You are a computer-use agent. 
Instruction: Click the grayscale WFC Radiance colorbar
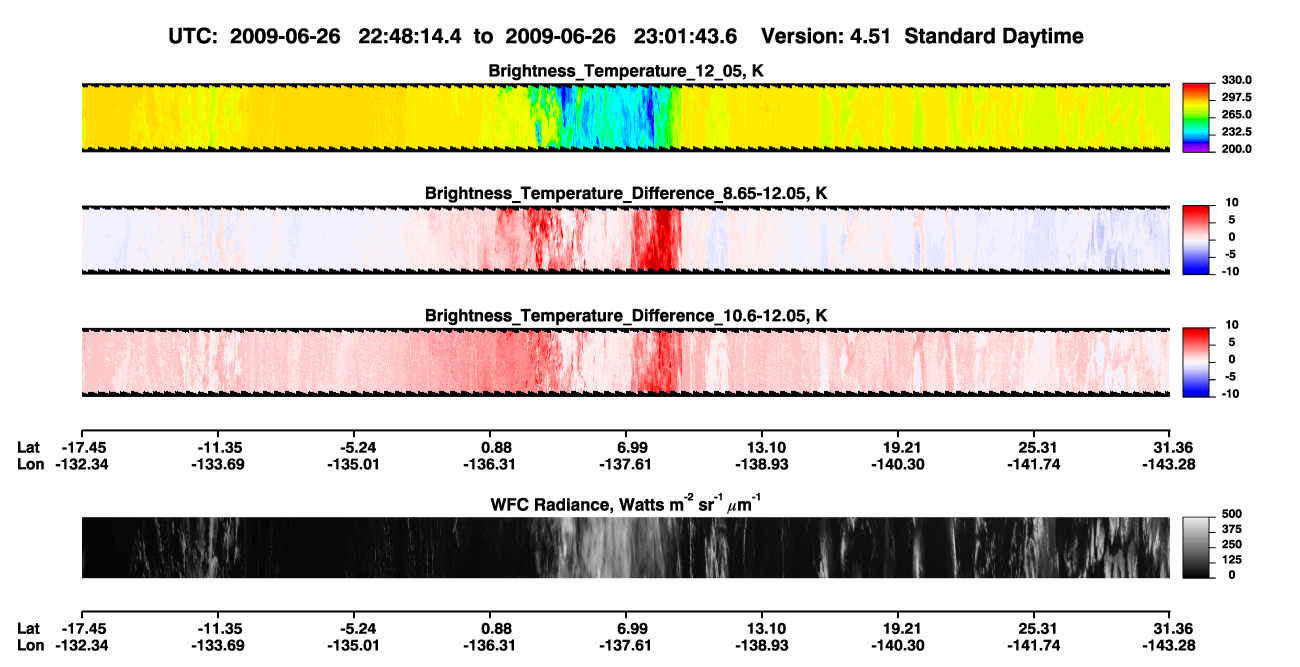[1196, 547]
